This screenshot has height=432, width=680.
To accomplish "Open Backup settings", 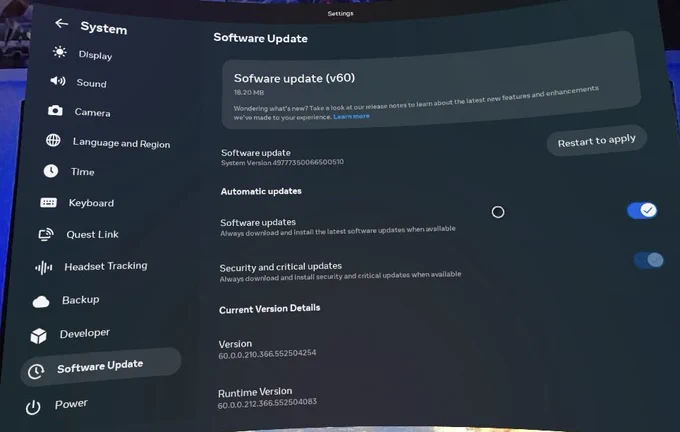I will [x=81, y=300].
